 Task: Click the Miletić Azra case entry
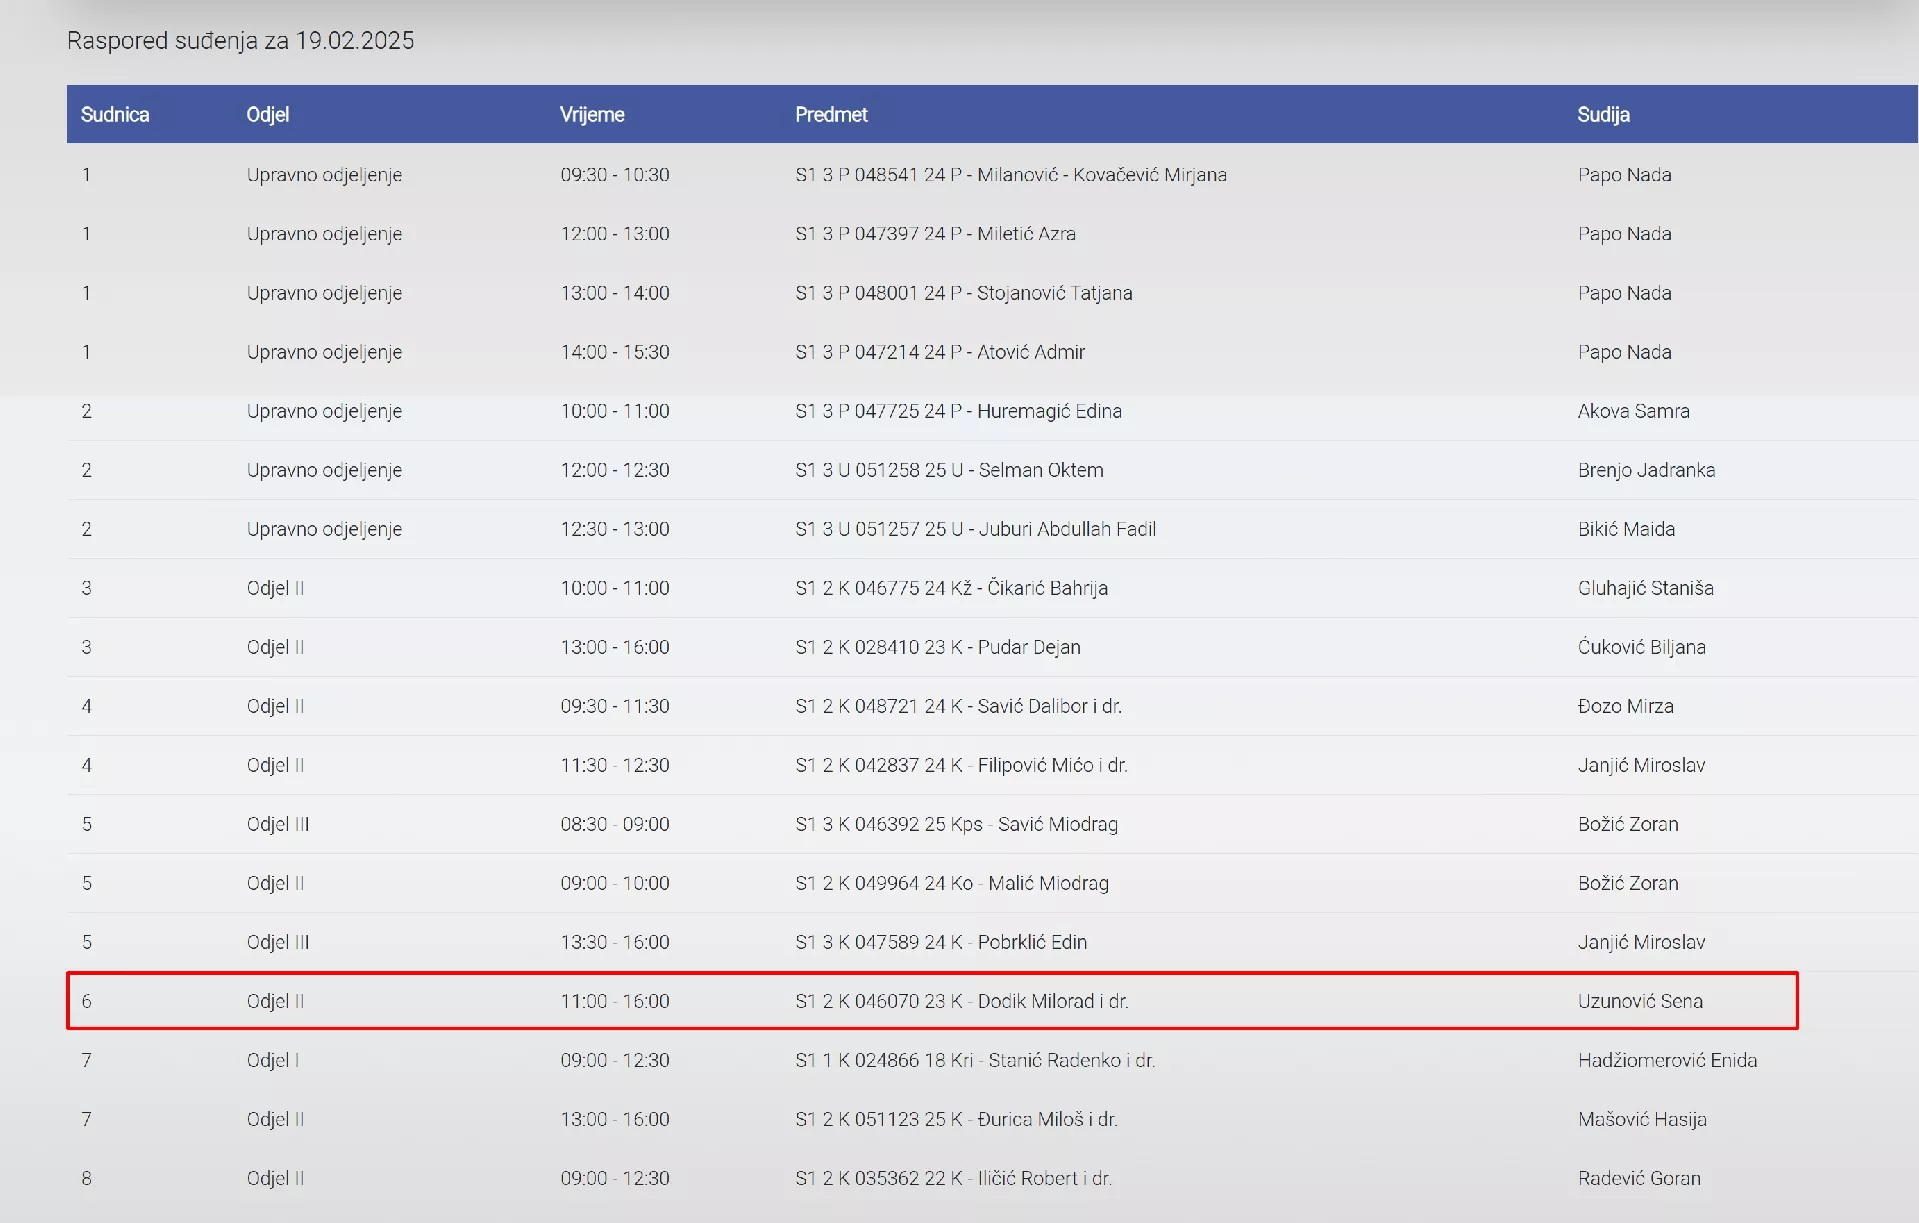pos(935,234)
